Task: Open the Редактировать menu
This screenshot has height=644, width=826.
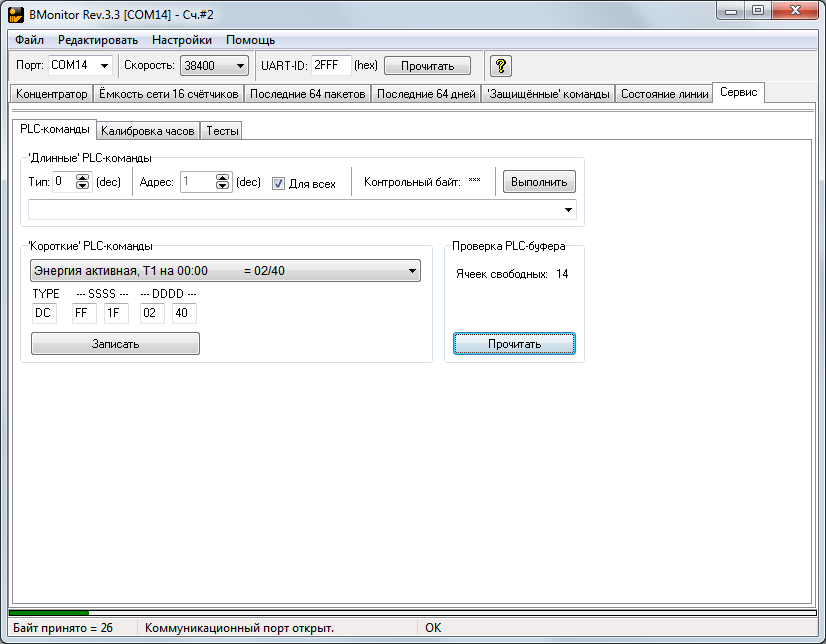Action: 98,40
